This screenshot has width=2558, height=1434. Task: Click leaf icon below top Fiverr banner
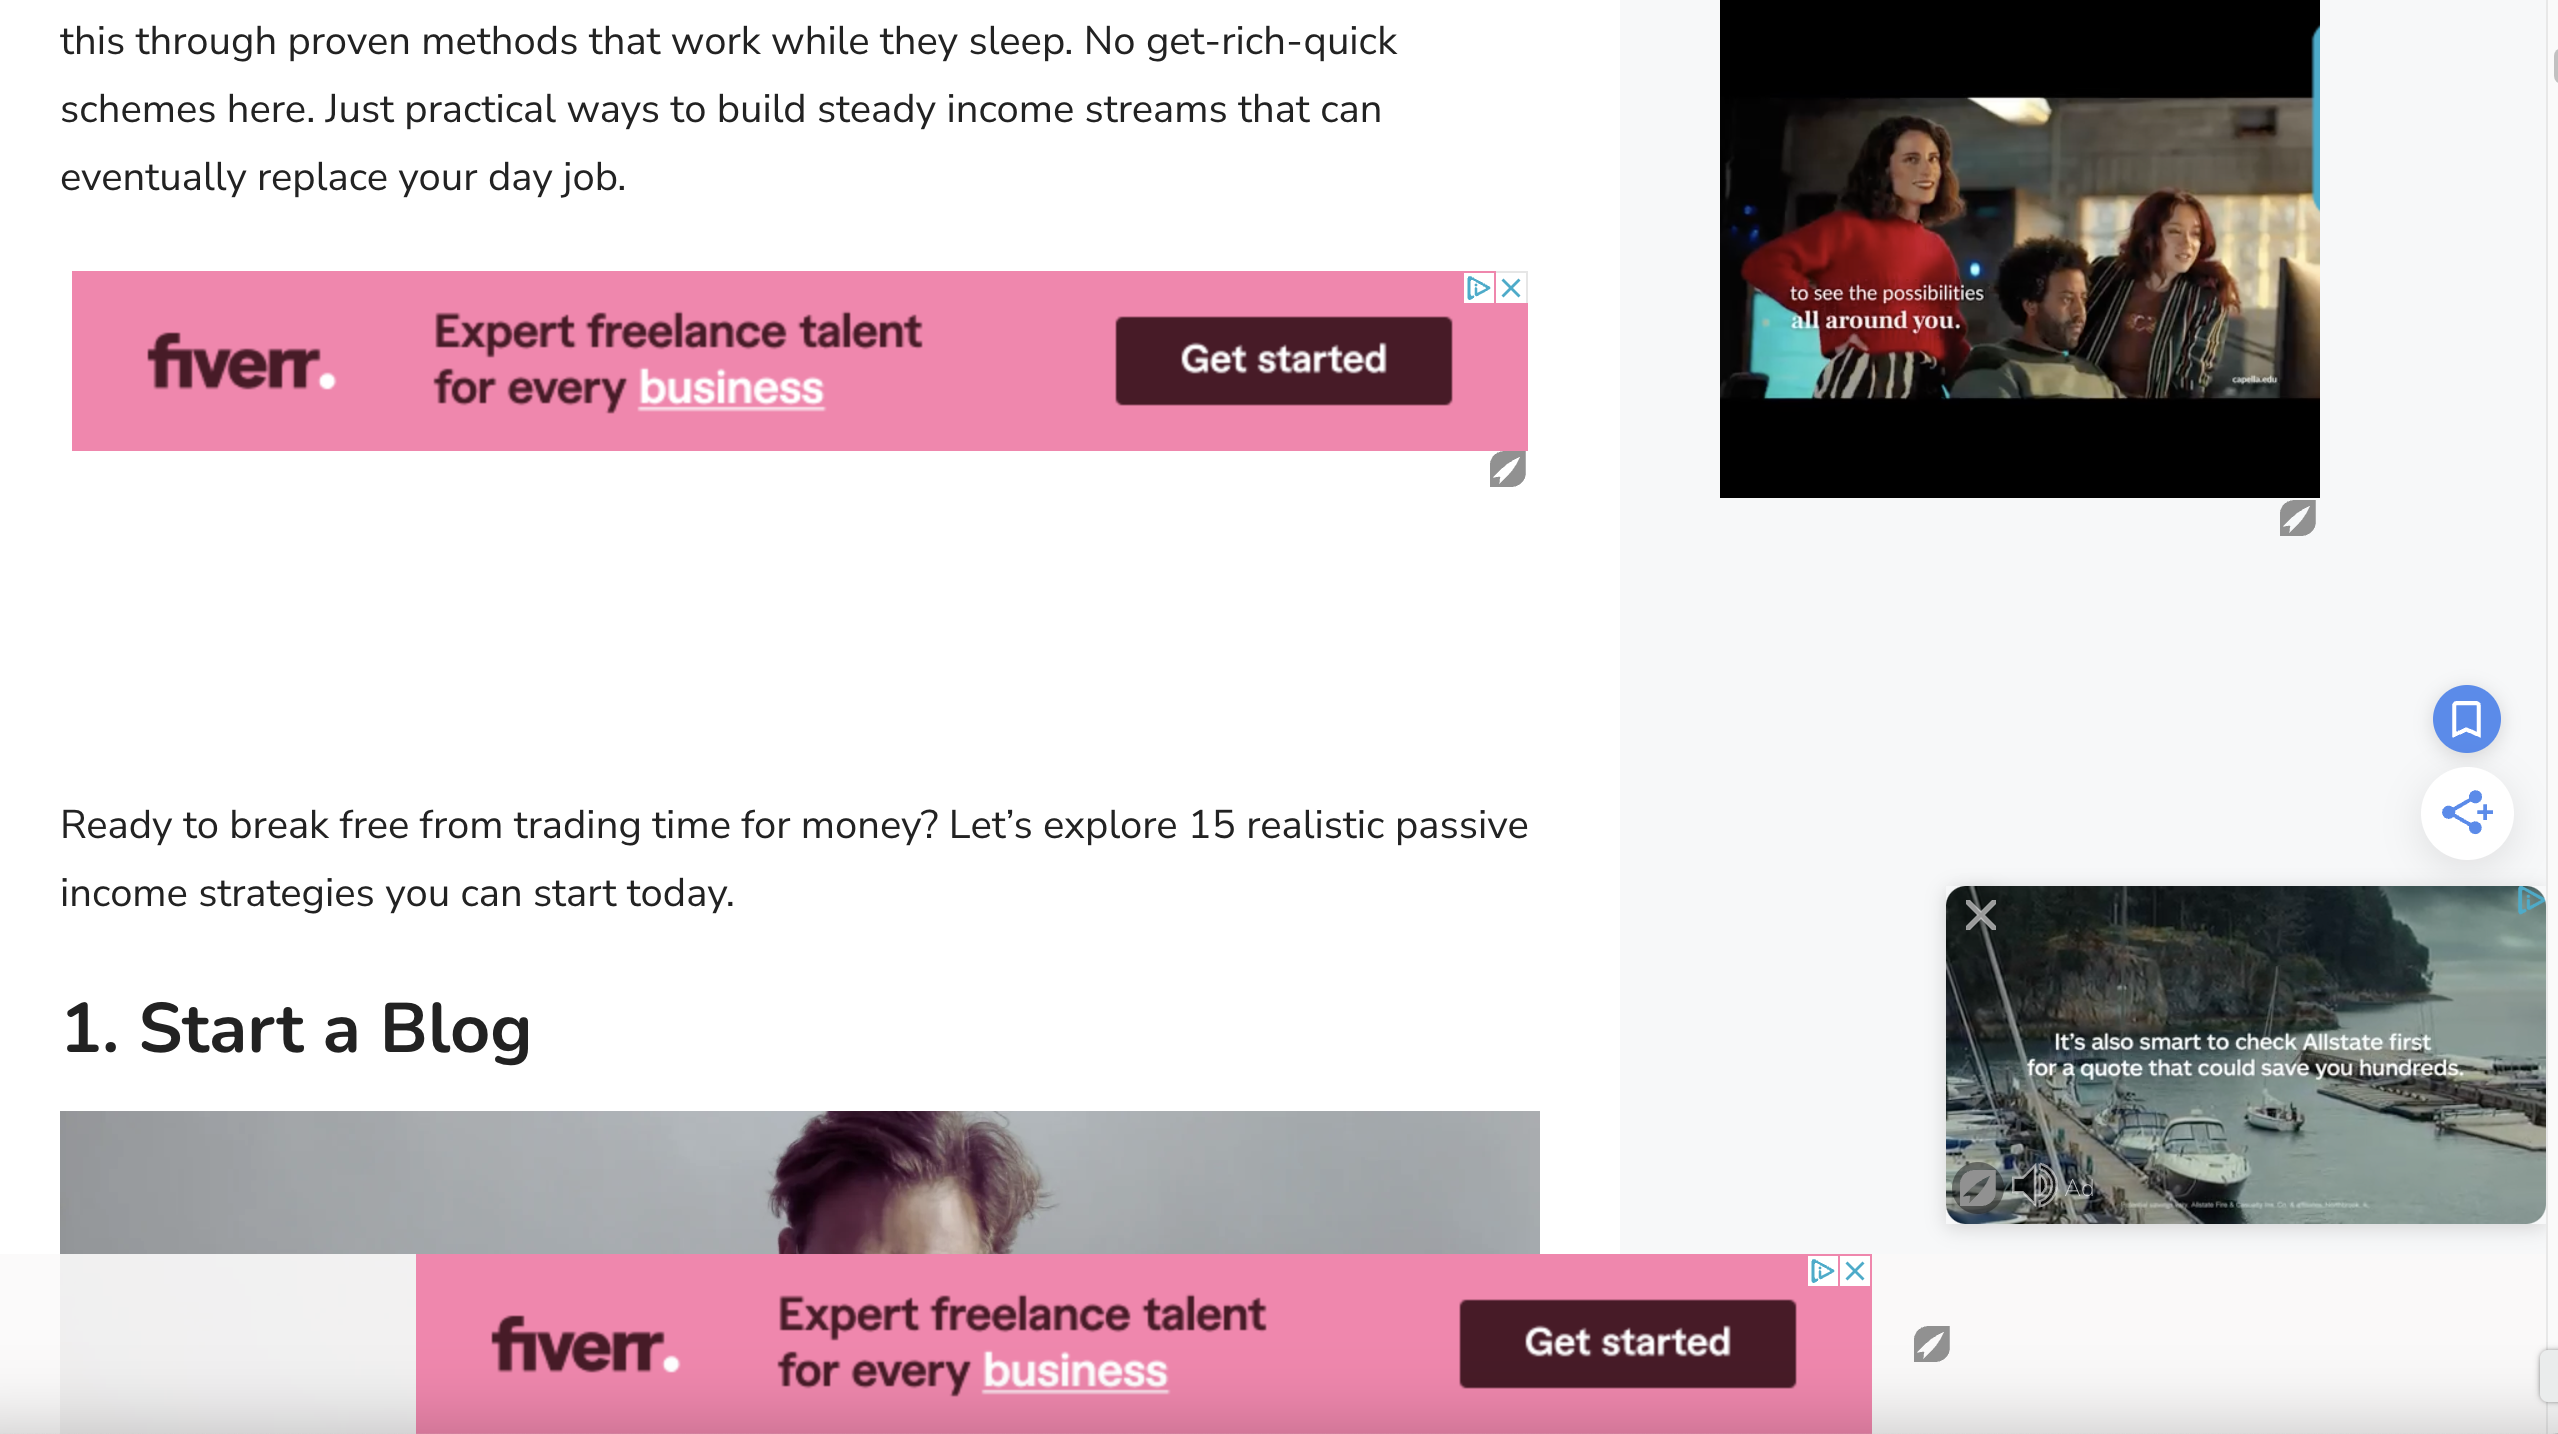[1507, 469]
